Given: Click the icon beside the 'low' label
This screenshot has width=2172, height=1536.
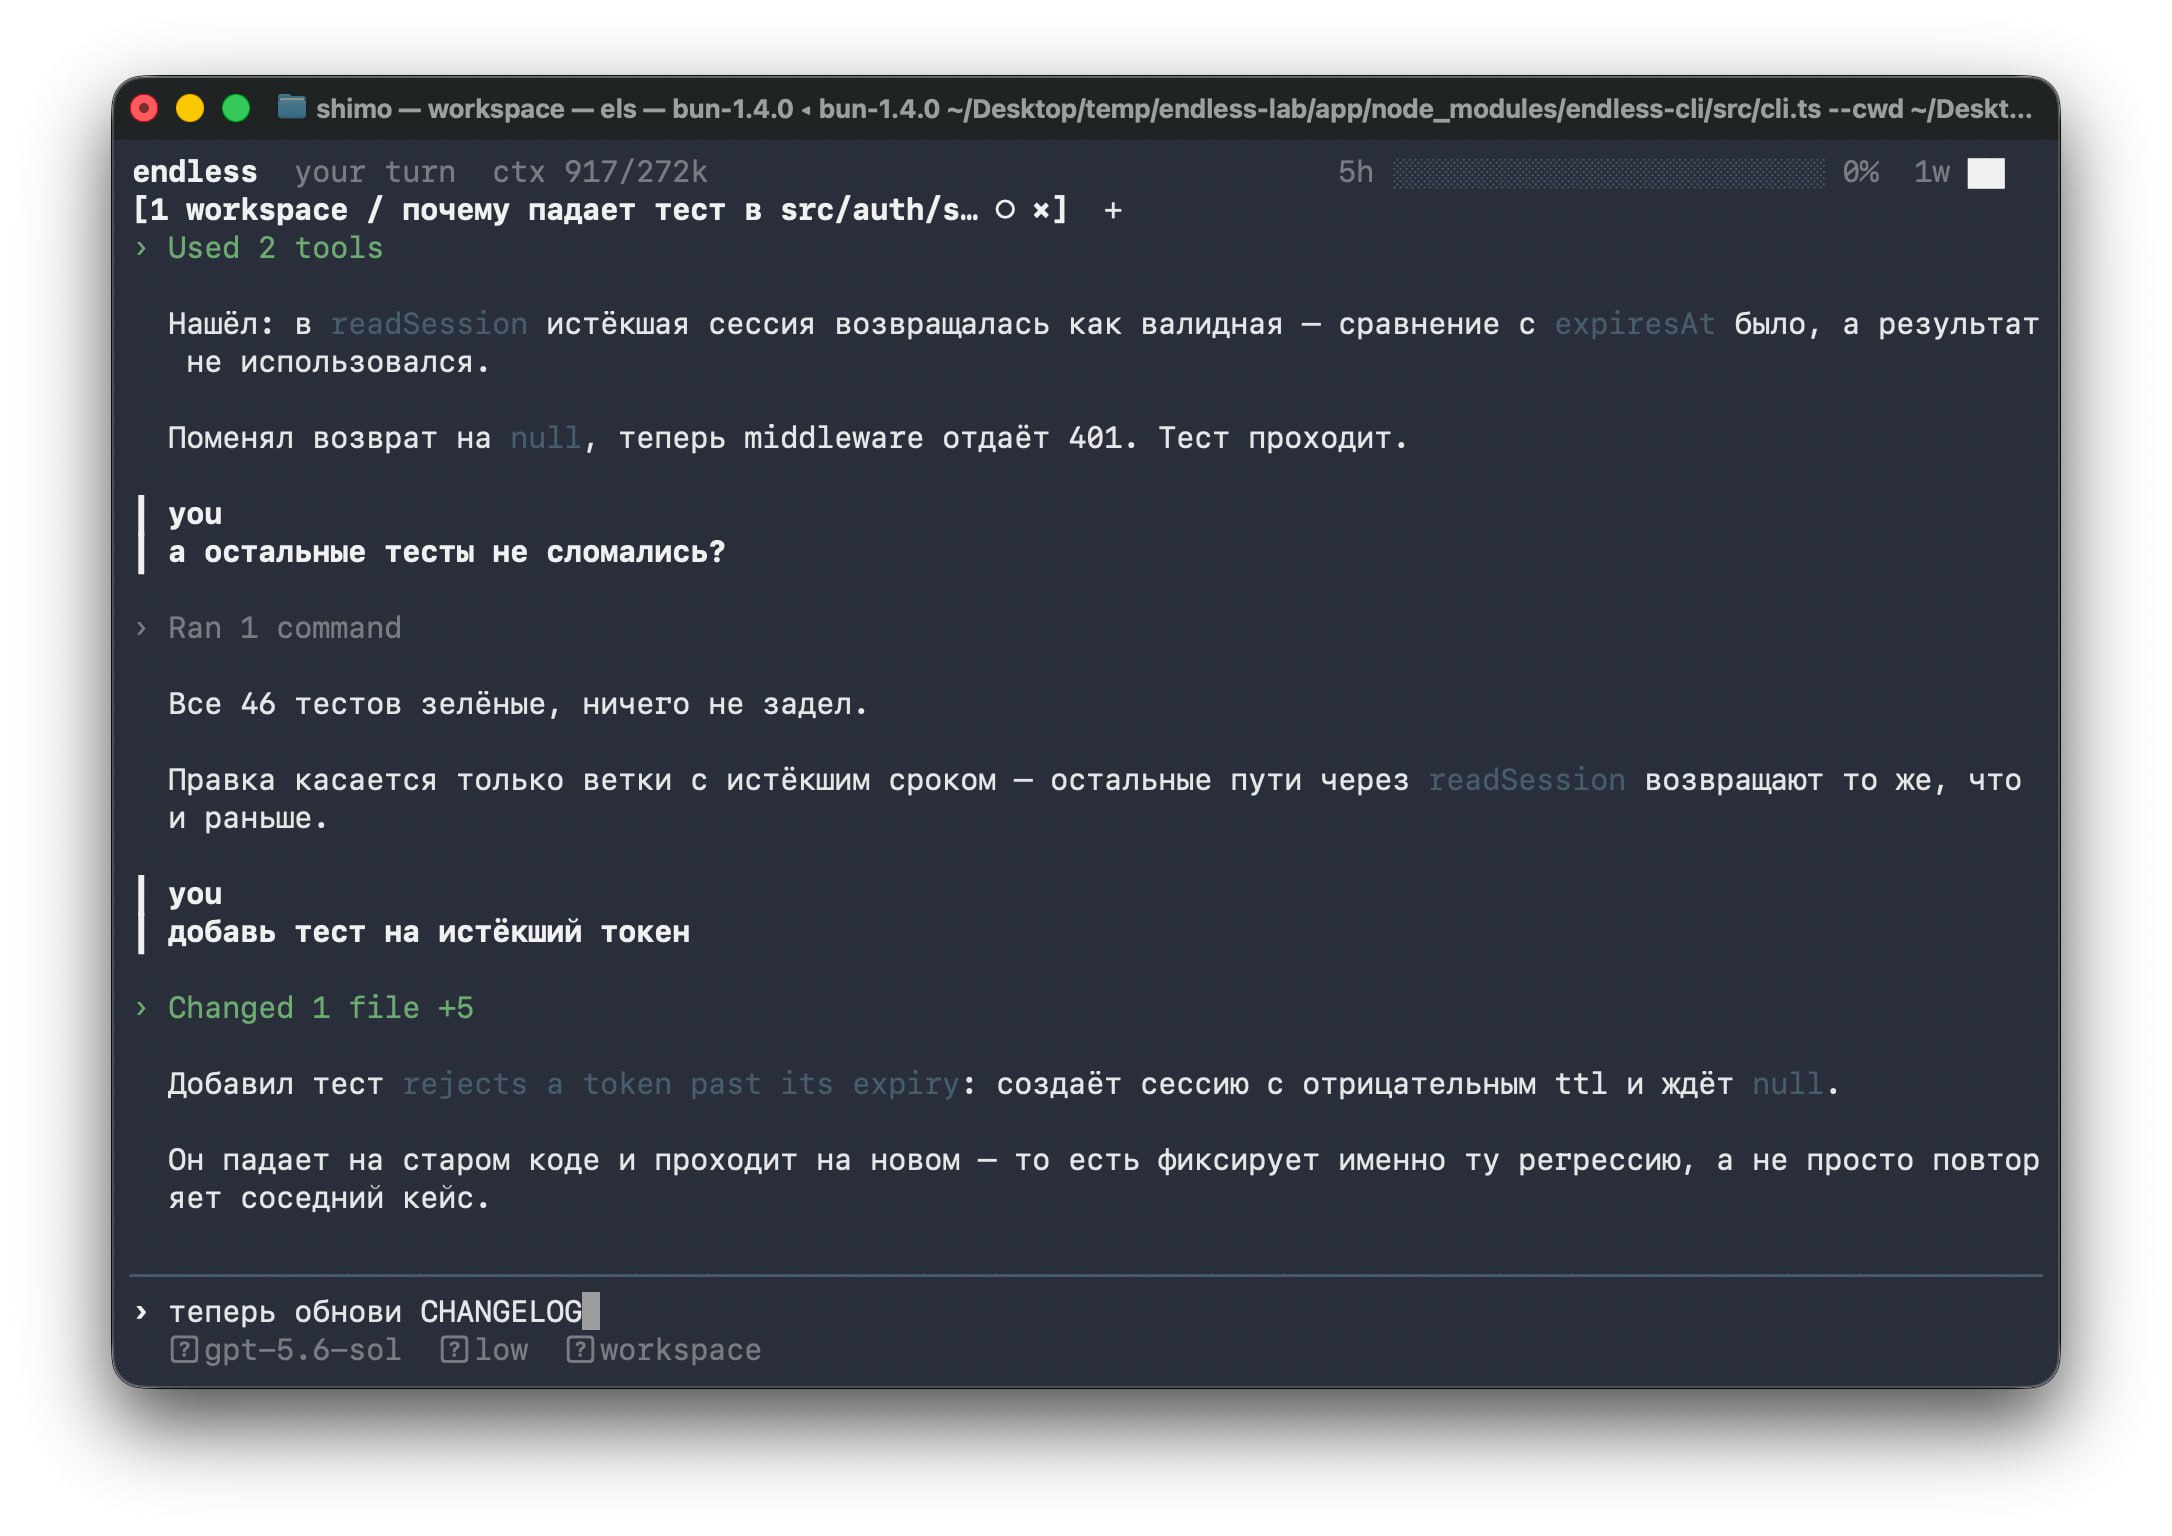Looking at the screenshot, I should 454,1350.
